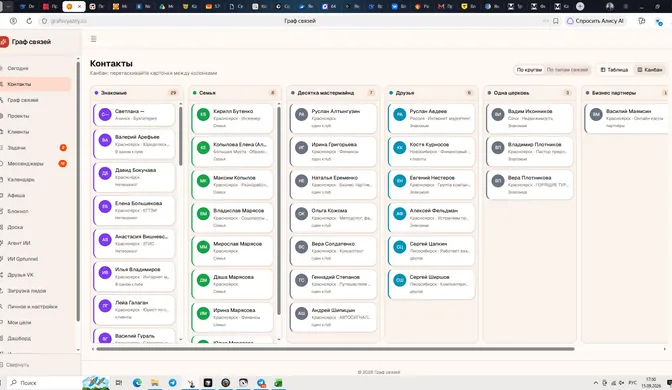Click the Знакомые column header
Image resolution: width=672 pixels, height=390 pixels.
pyautogui.click(x=136, y=93)
